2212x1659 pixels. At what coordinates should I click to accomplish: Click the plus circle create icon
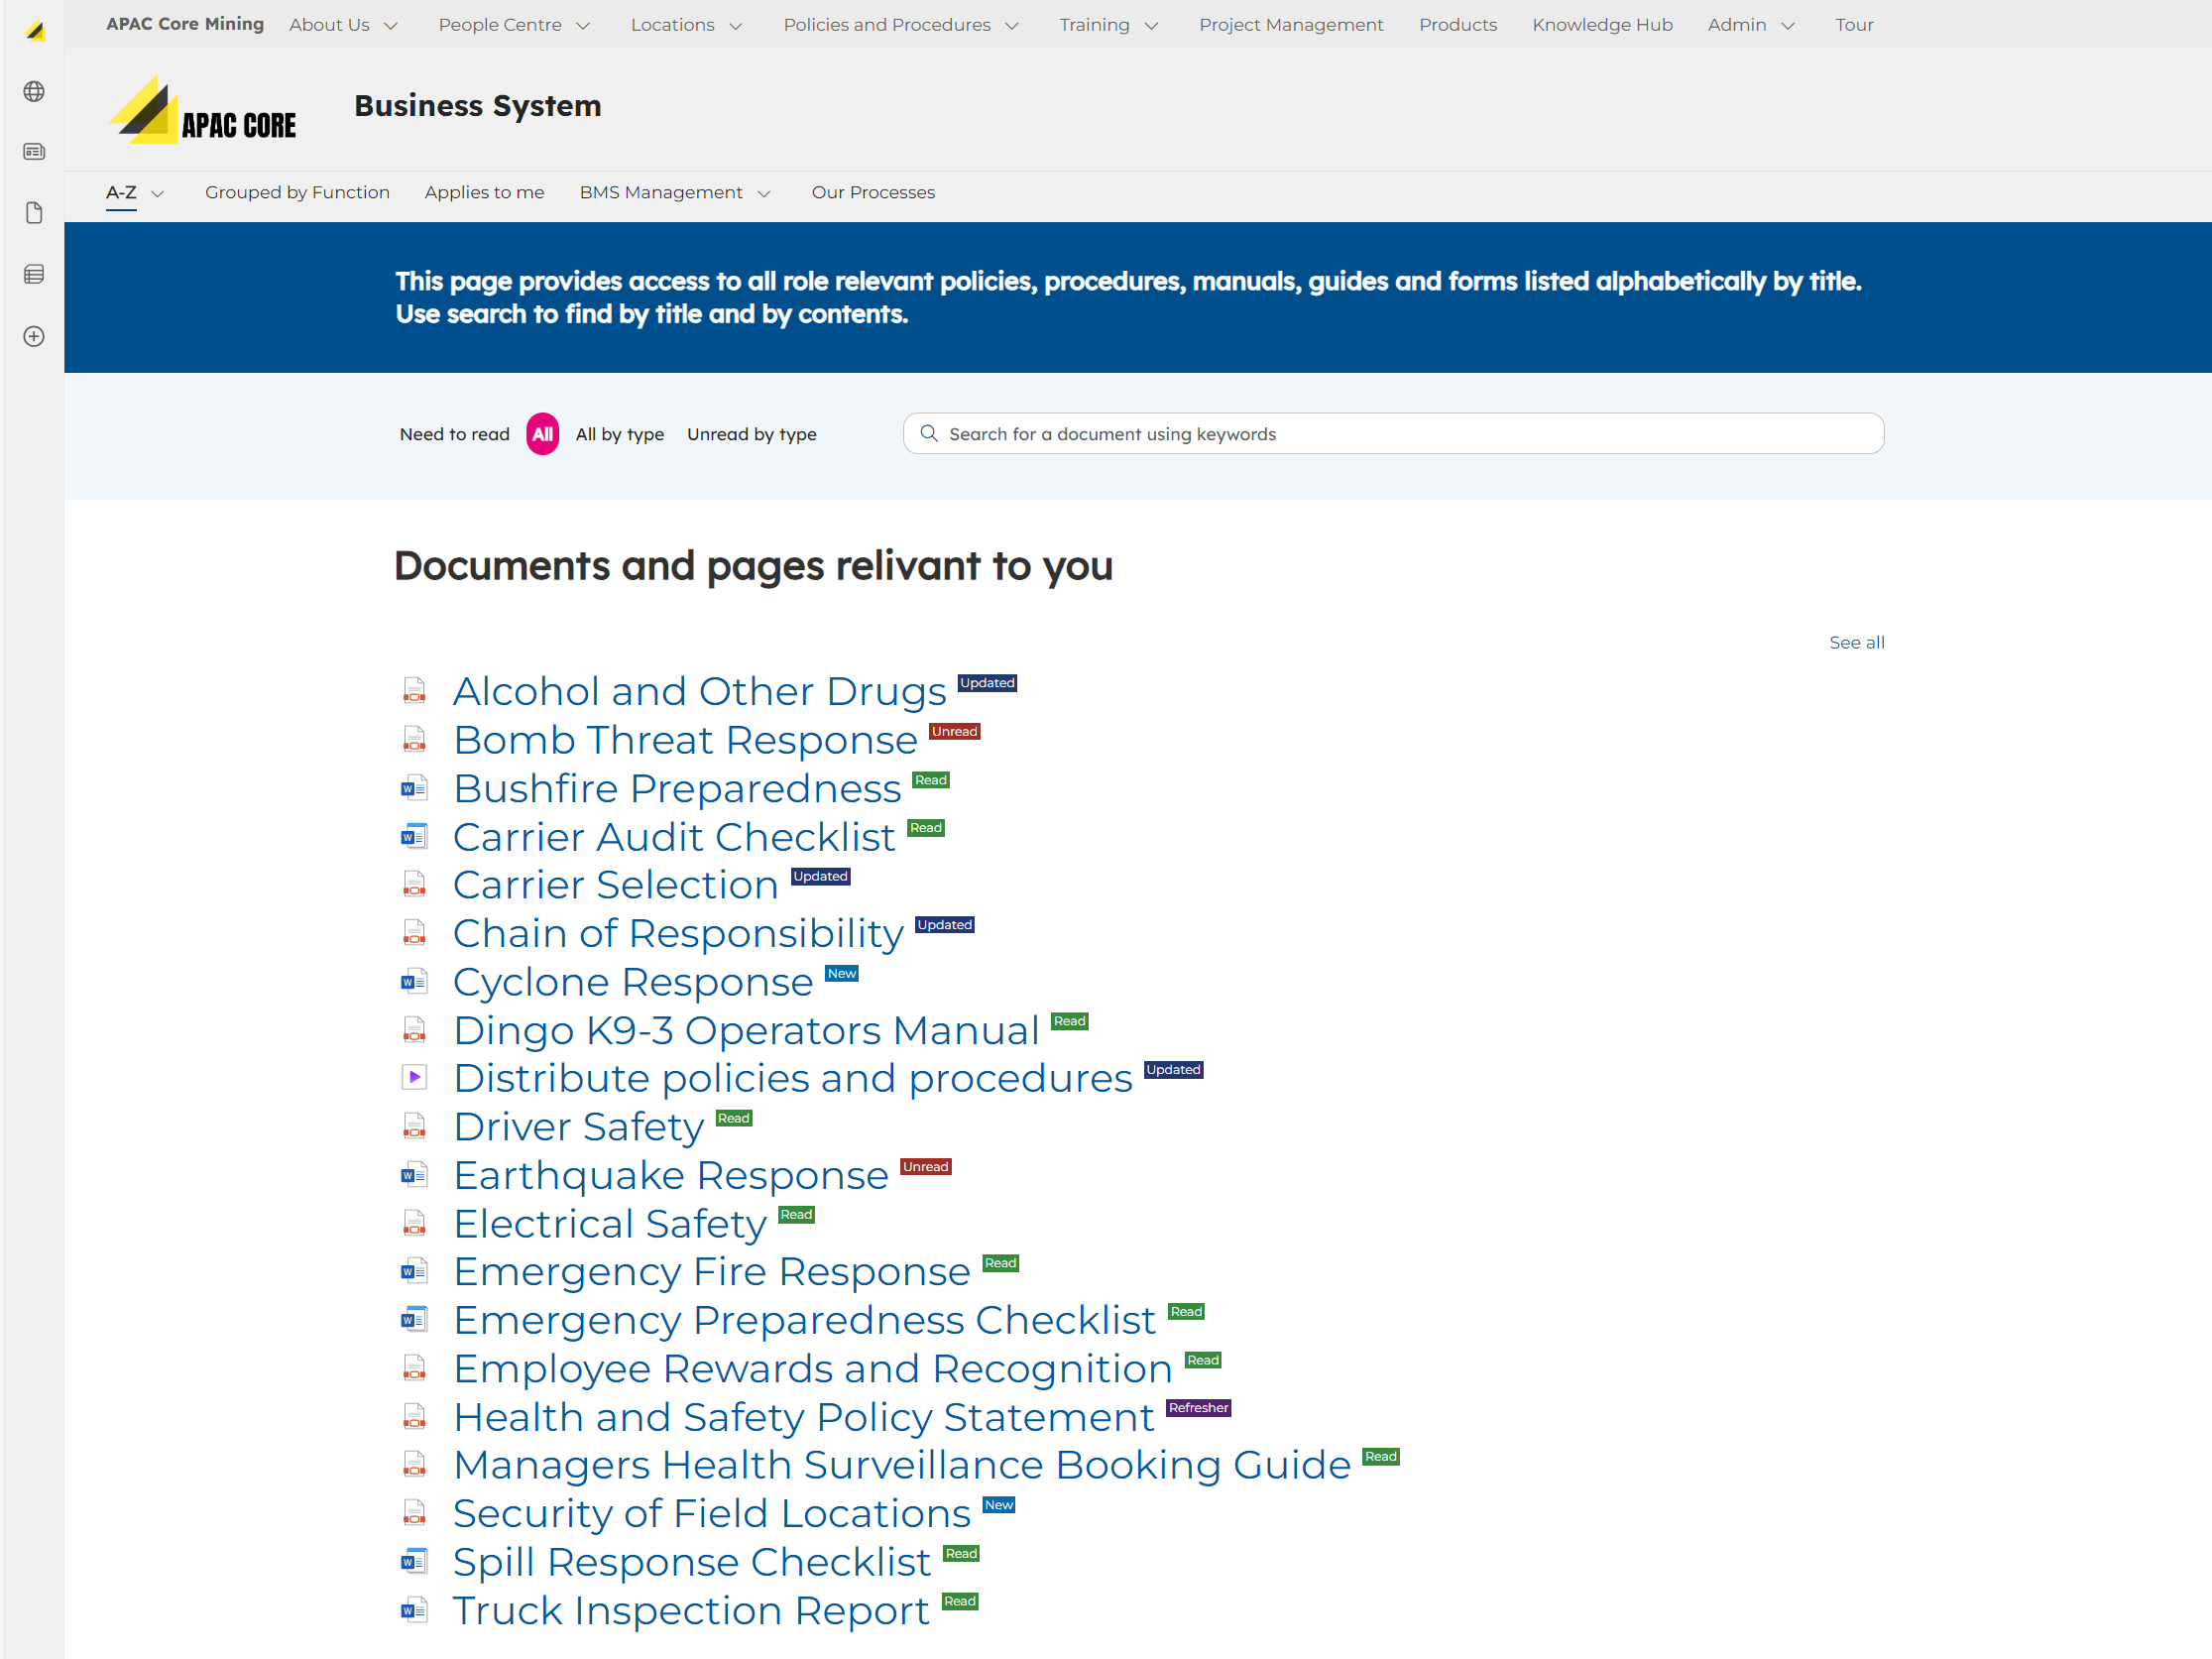(34, 337)
